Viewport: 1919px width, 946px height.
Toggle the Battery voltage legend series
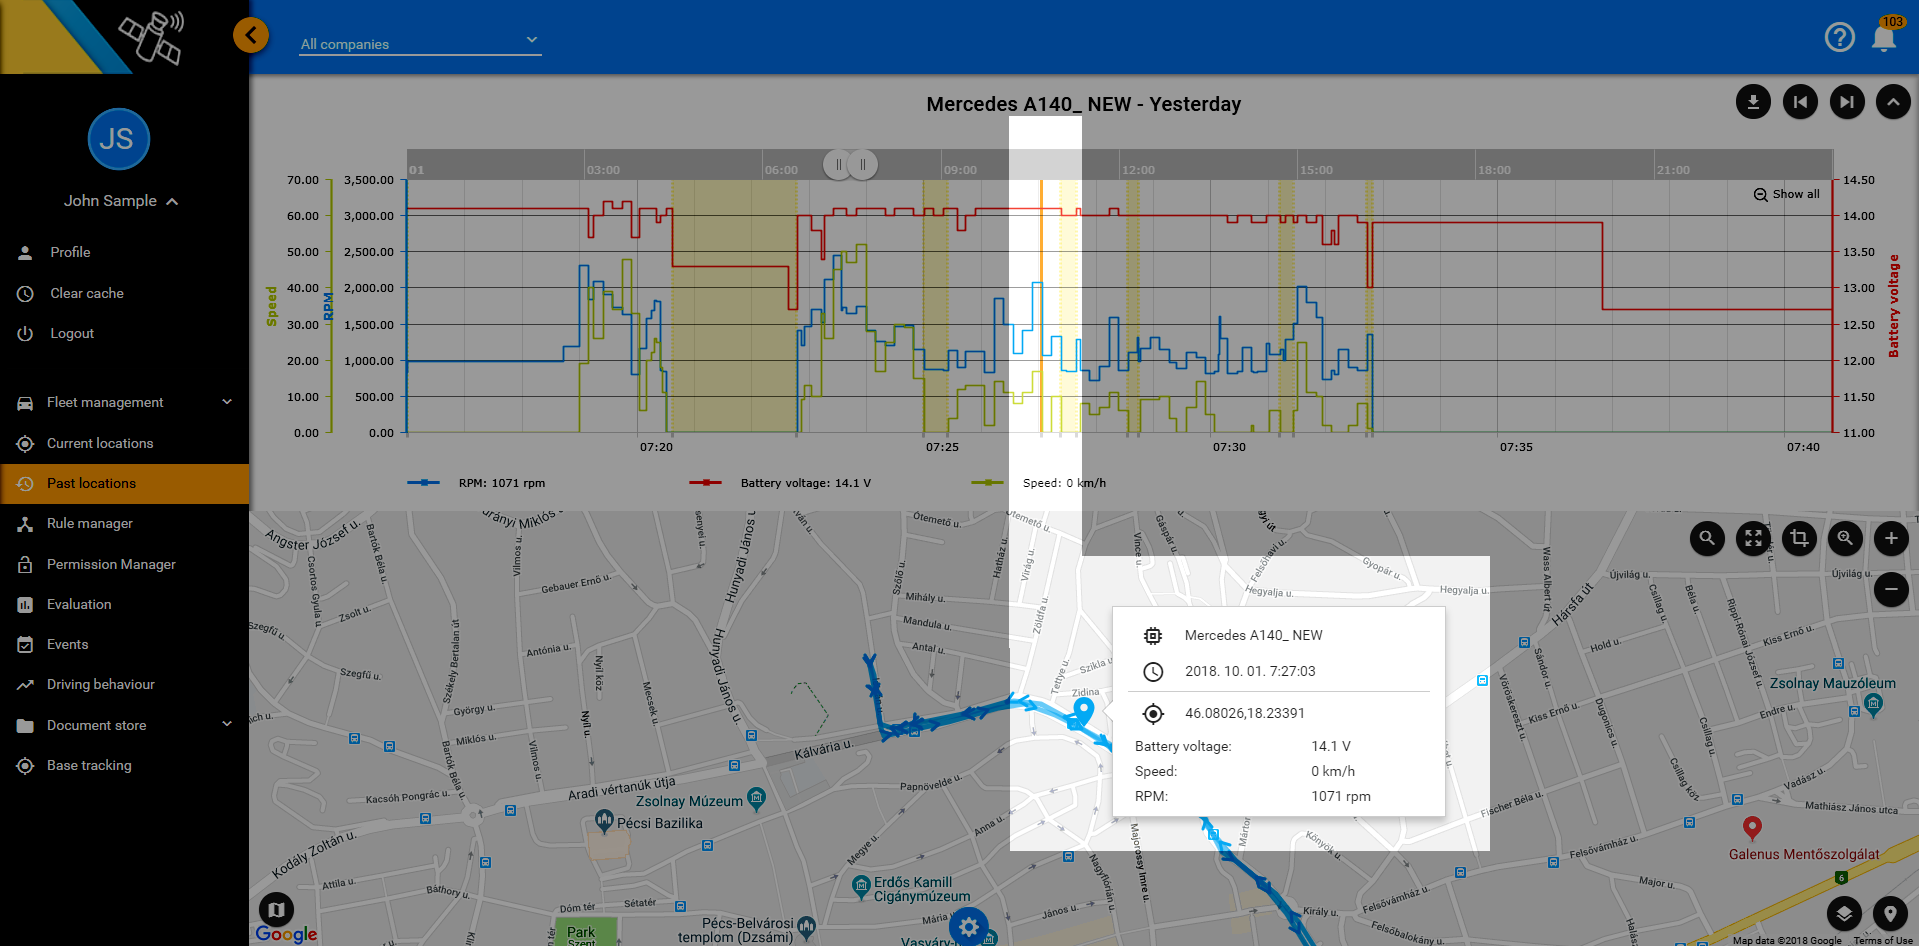click(x=780, y=483)
